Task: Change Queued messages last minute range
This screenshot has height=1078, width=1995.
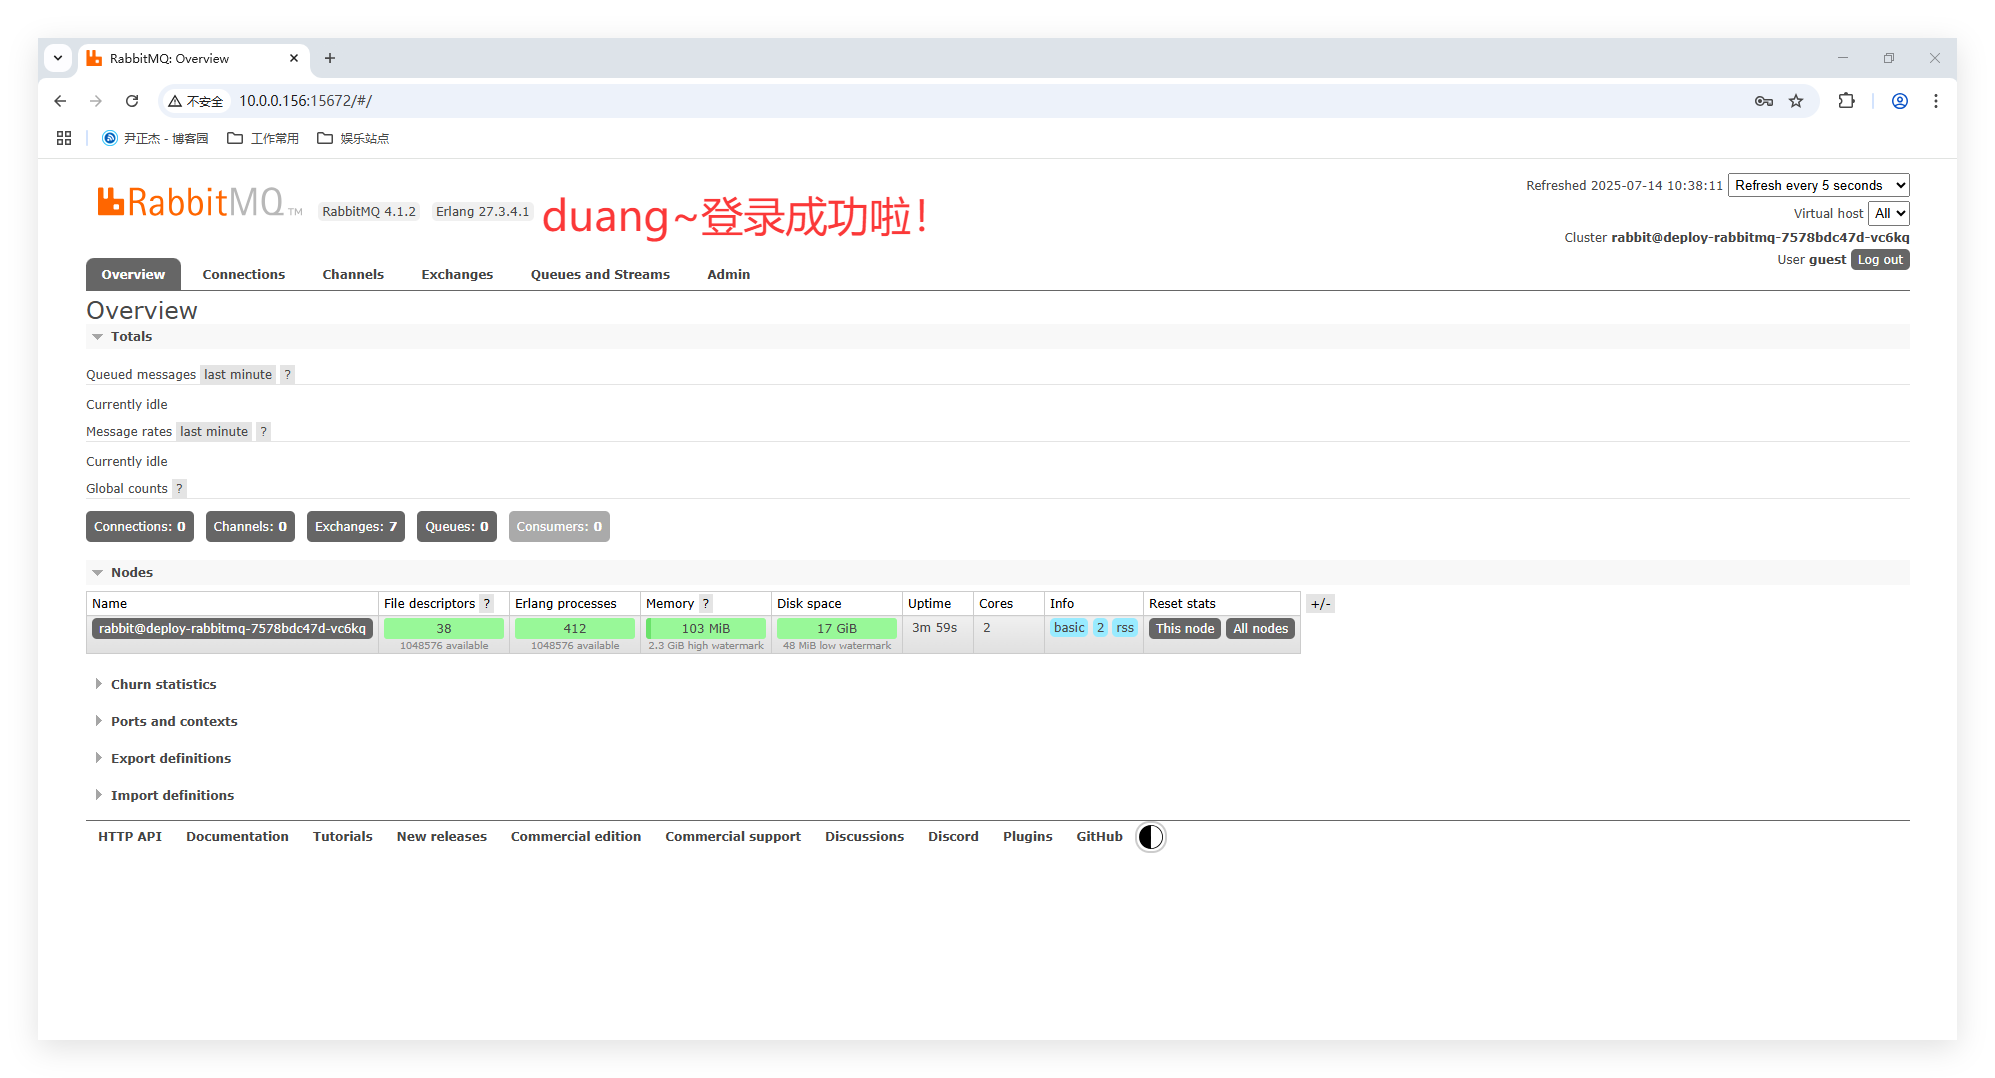Action: point(238,375)
